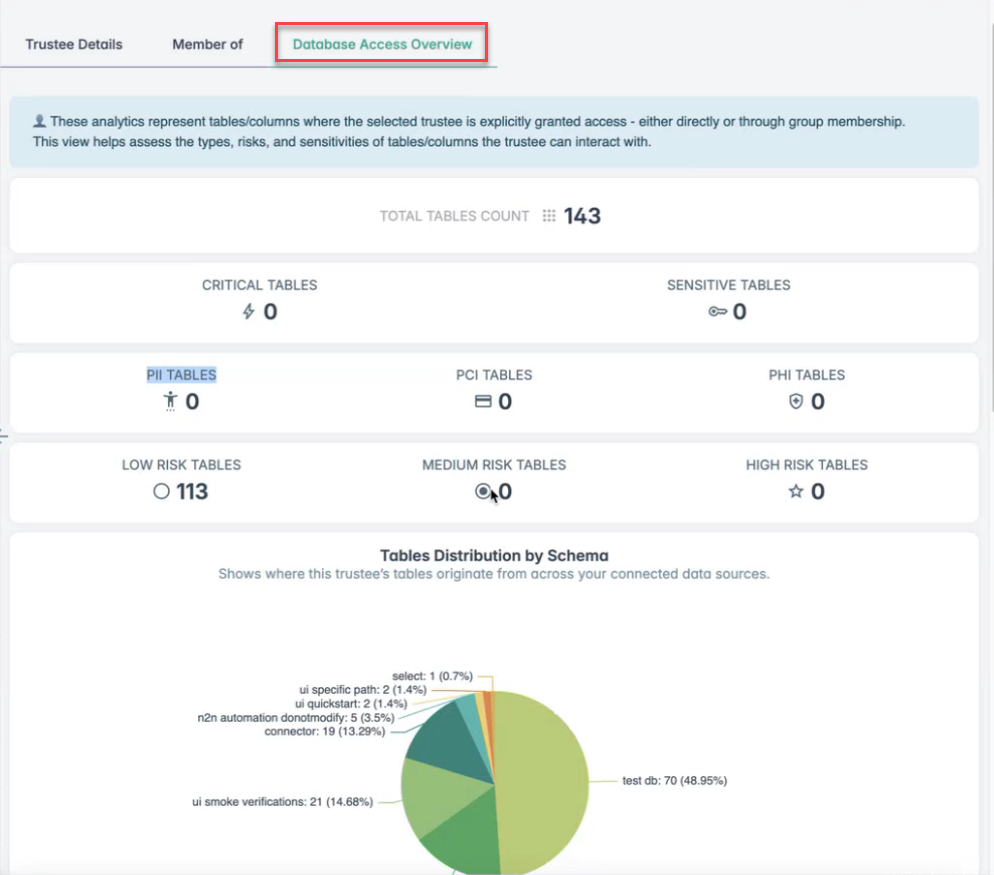Viewport: 994px width, 875px height.
Task: Click the Tables Distribution by Schema title
Action: 494,555
